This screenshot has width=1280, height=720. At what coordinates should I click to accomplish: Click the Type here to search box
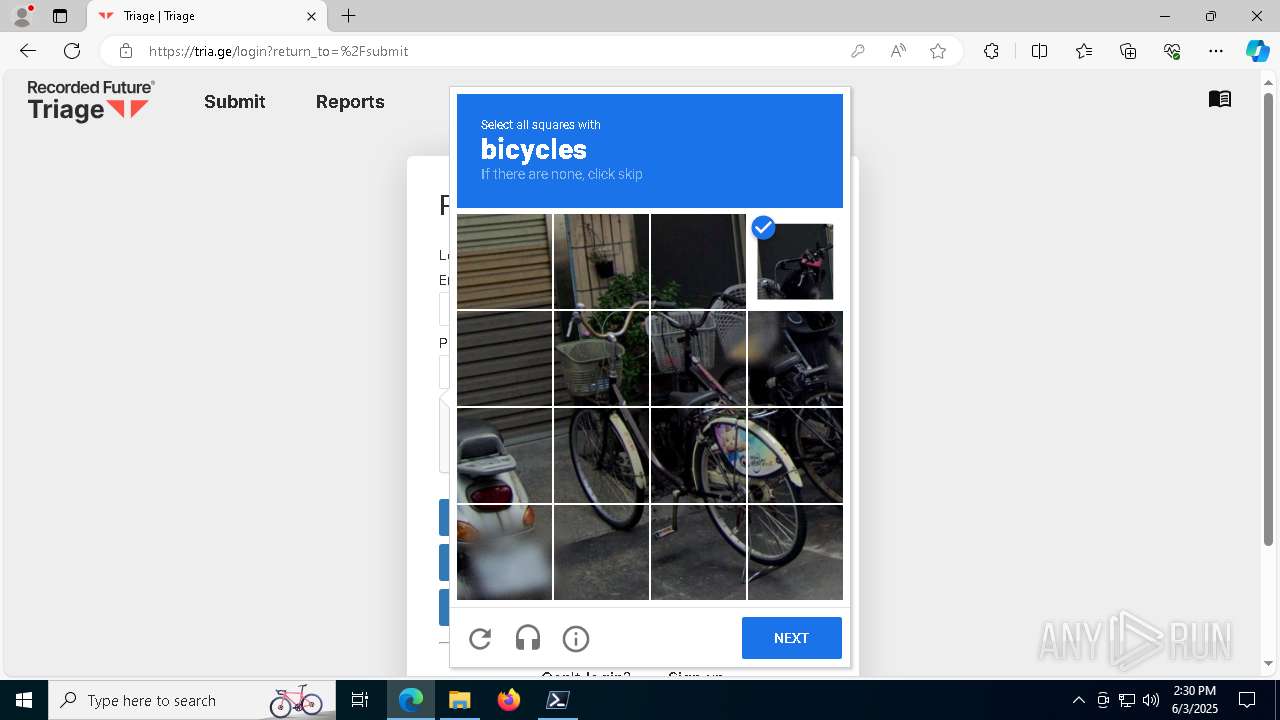coord(192,700)
